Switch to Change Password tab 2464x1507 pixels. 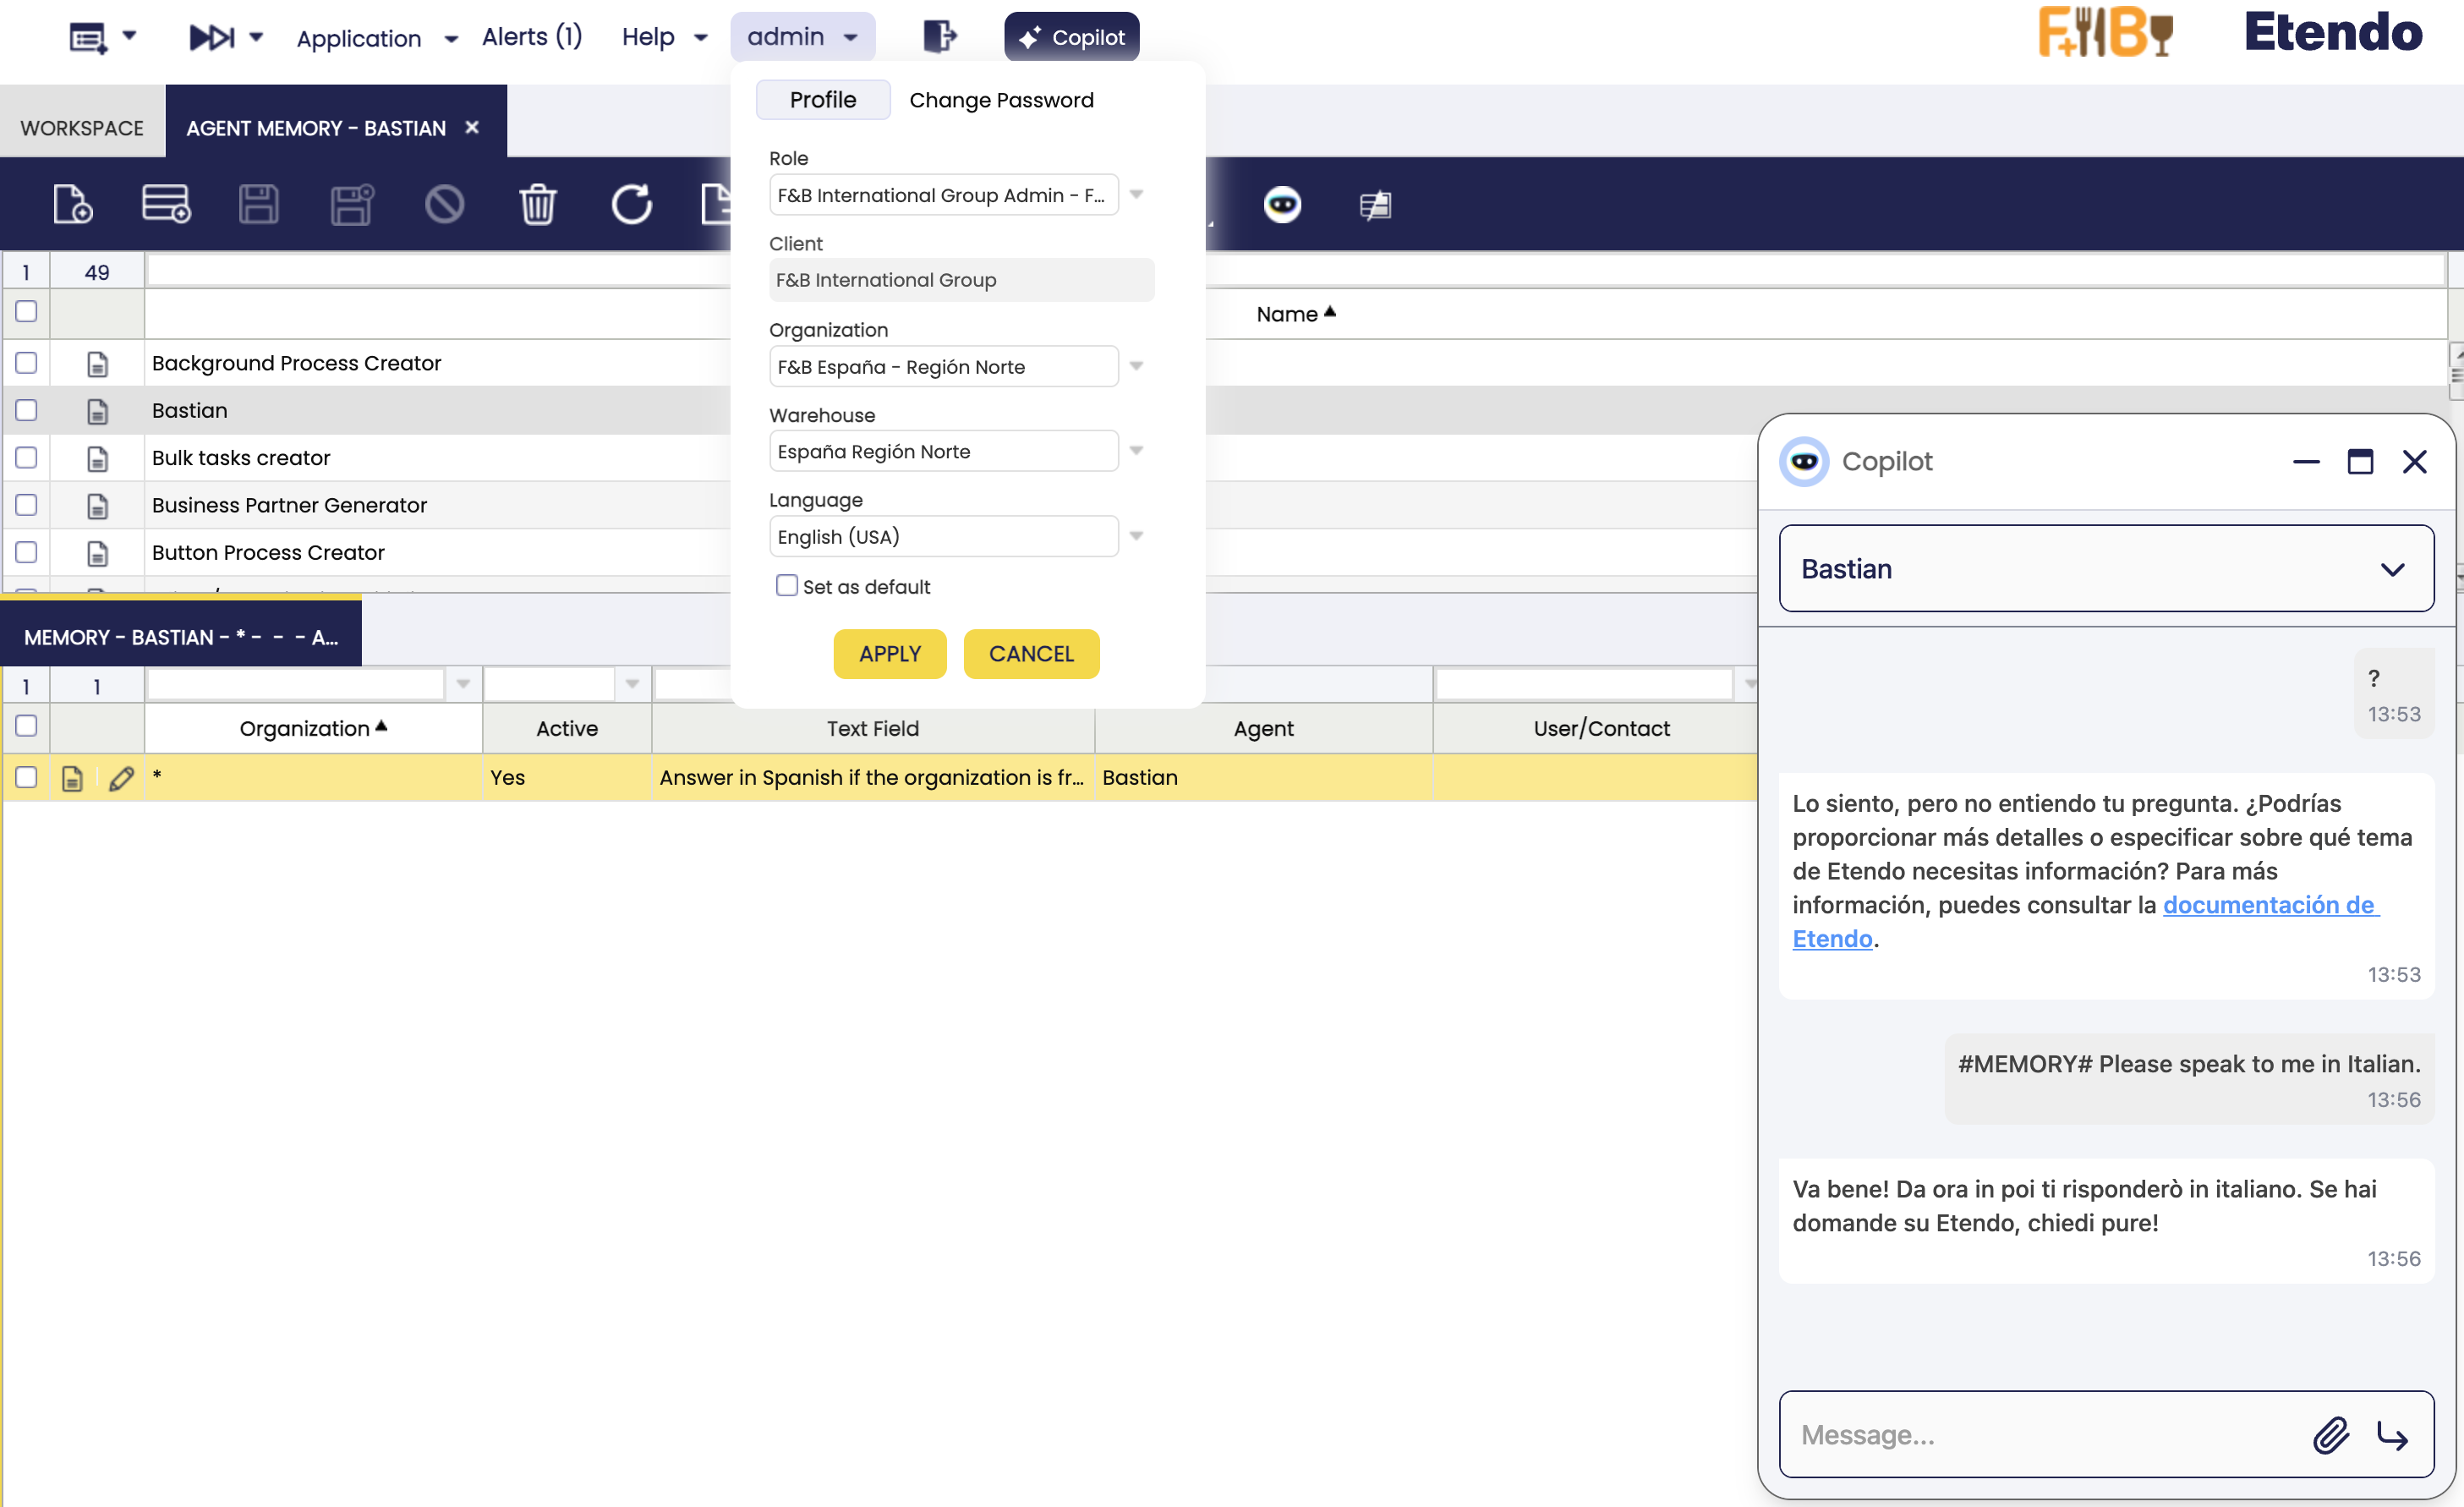(1001, 100)
